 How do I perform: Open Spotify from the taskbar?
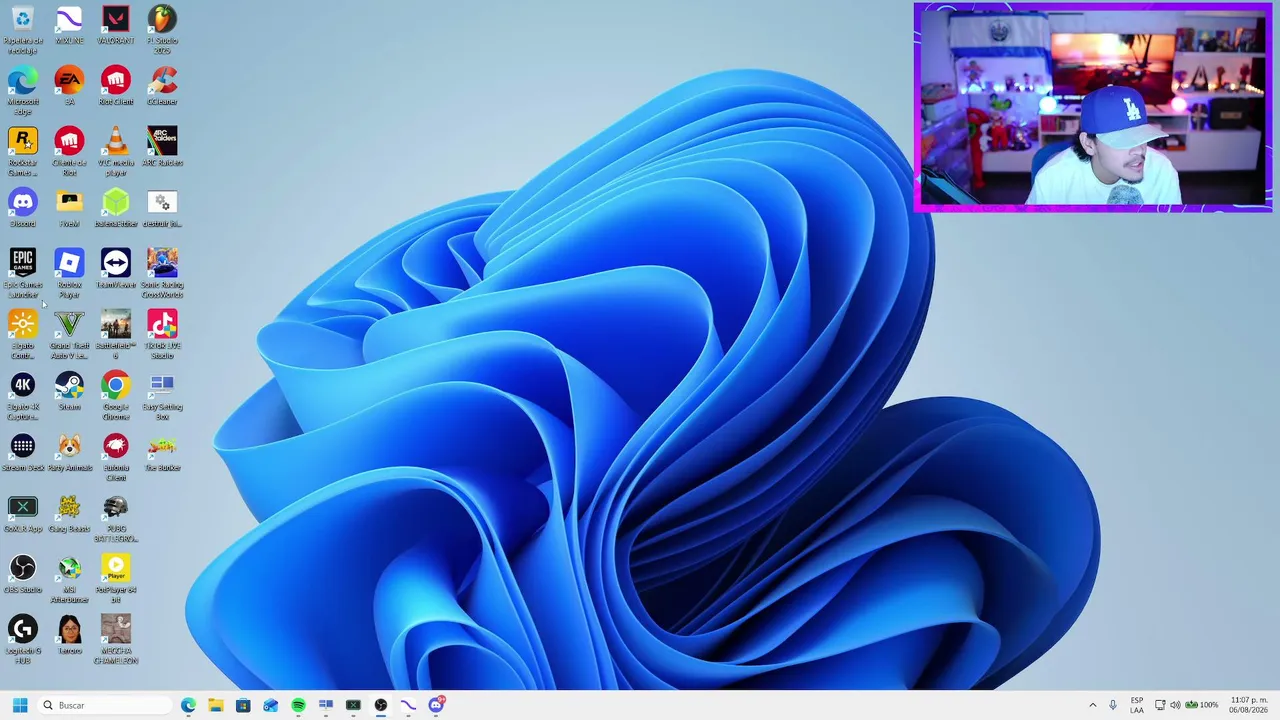pos(298,705)
